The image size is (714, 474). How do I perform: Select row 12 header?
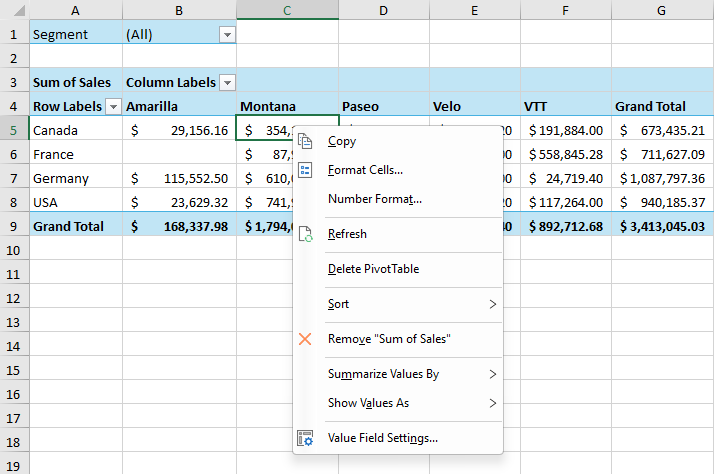14,299
